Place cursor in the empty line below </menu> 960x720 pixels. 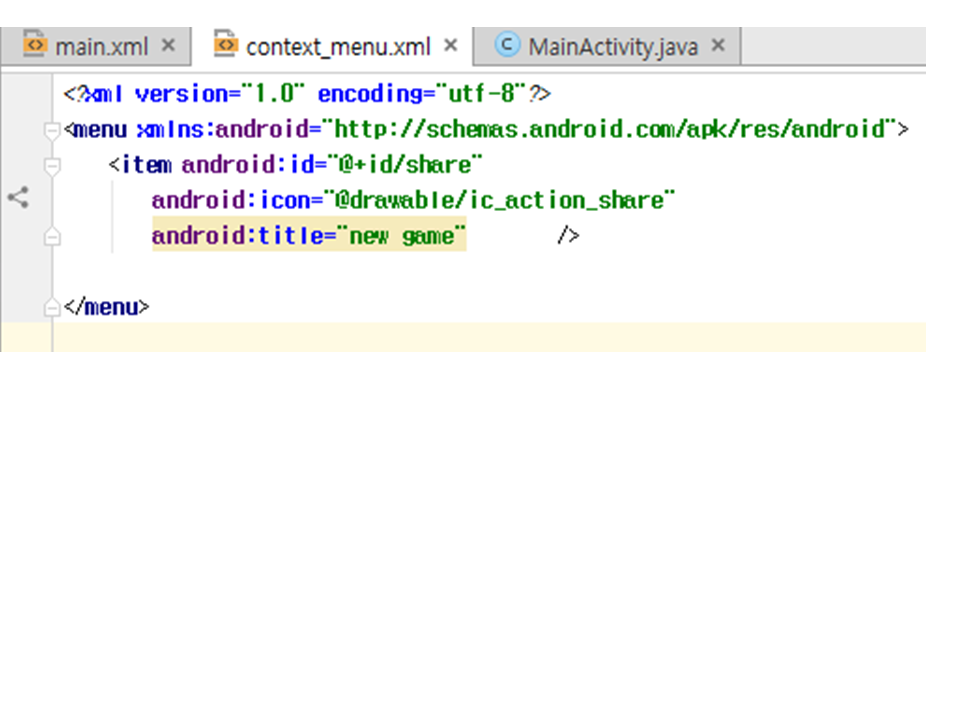[x=400, y=338]
